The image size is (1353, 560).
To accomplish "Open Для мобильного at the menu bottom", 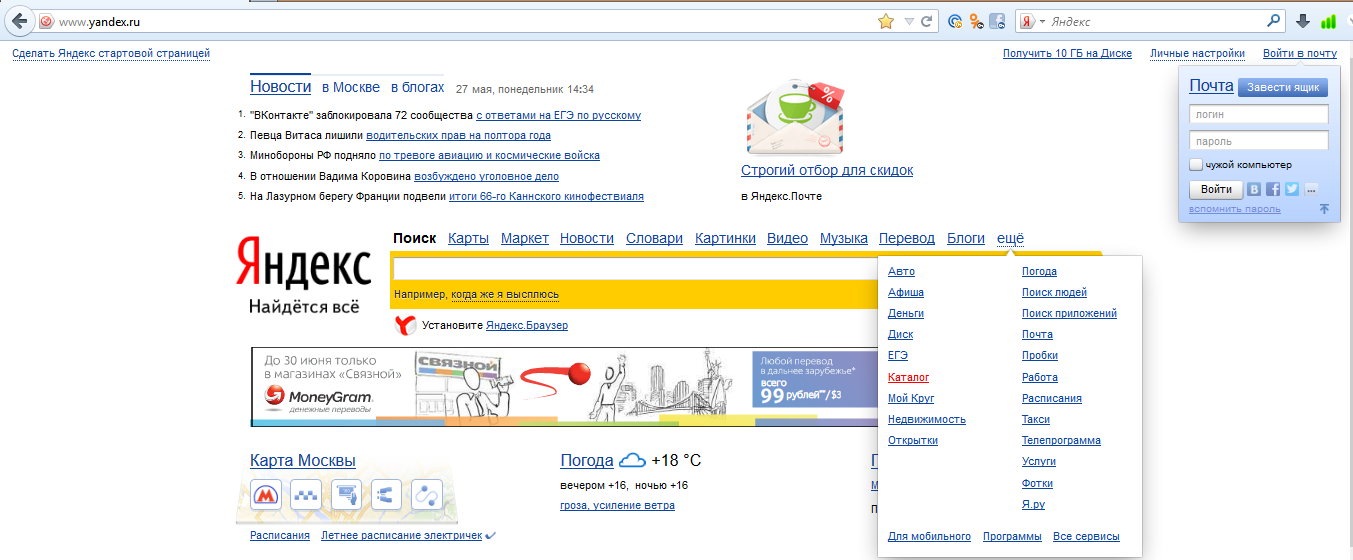I will [929, 536].
